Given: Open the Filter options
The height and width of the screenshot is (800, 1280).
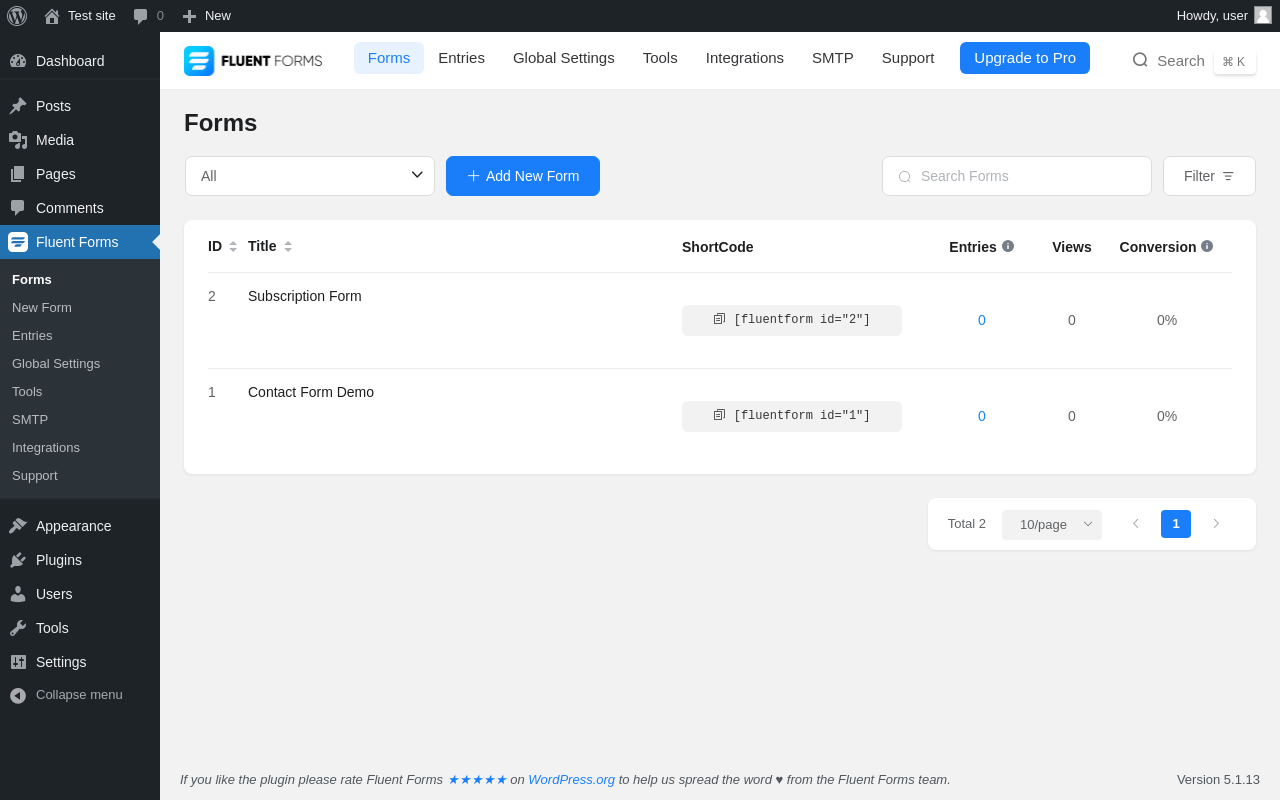Looking at the screenshot, I should click(1209, 176).
